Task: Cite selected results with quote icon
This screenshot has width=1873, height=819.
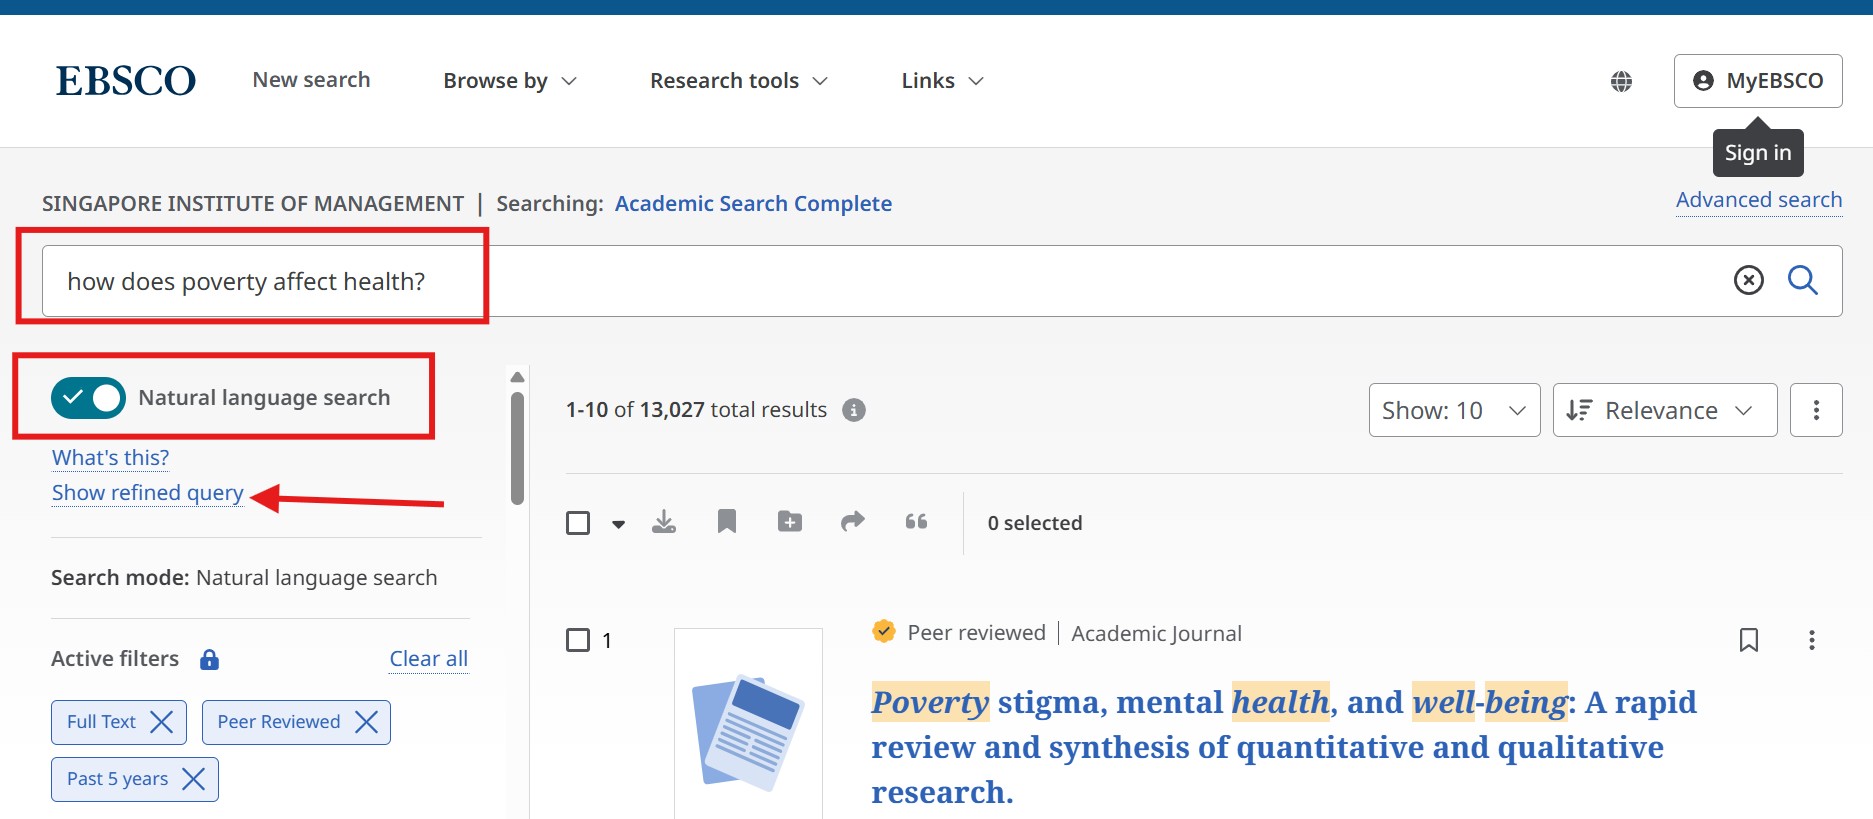Action: [x=916, y=521]
